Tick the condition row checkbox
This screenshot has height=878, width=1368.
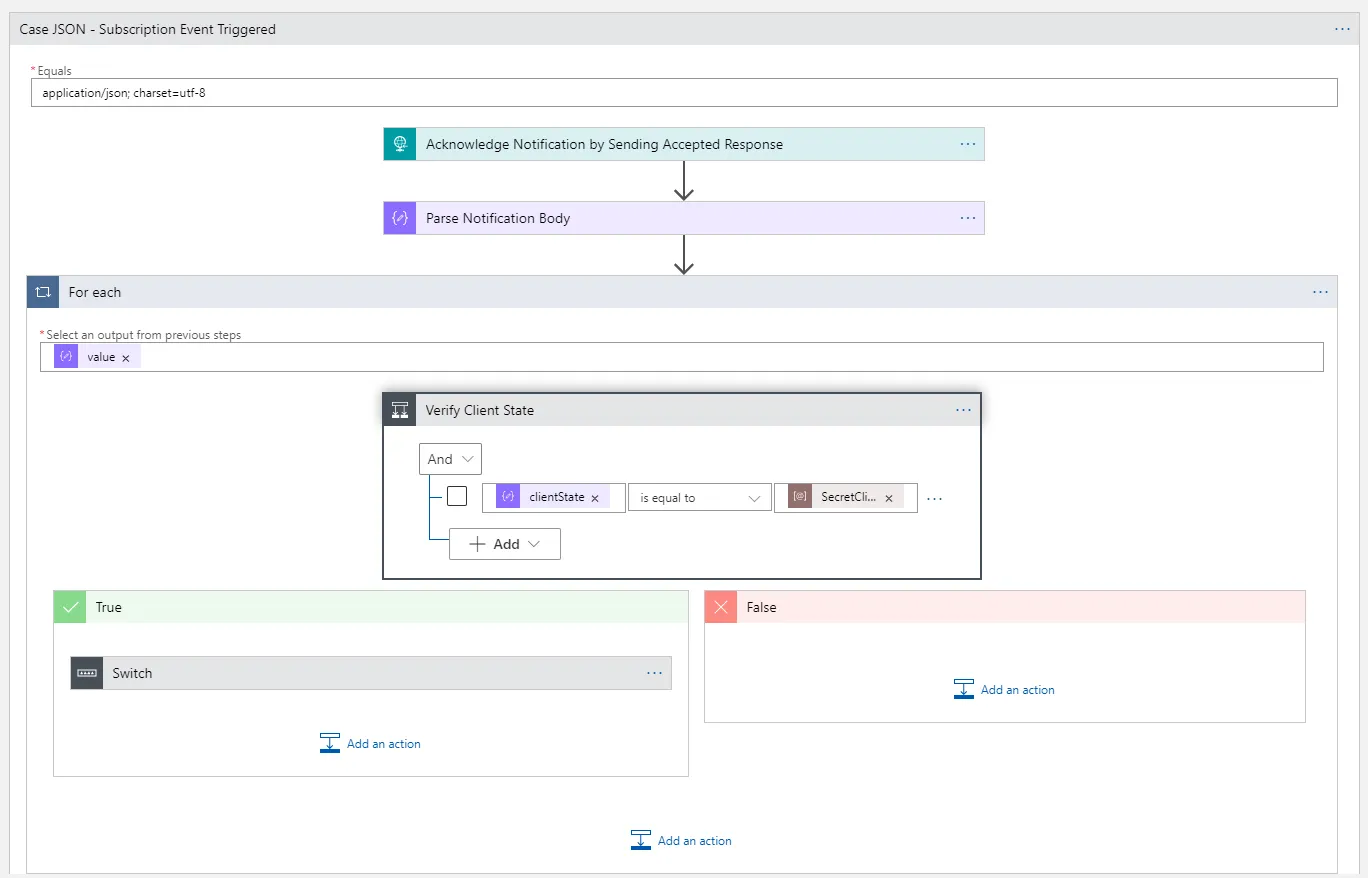pyautogui.click(x=457, y=496)
